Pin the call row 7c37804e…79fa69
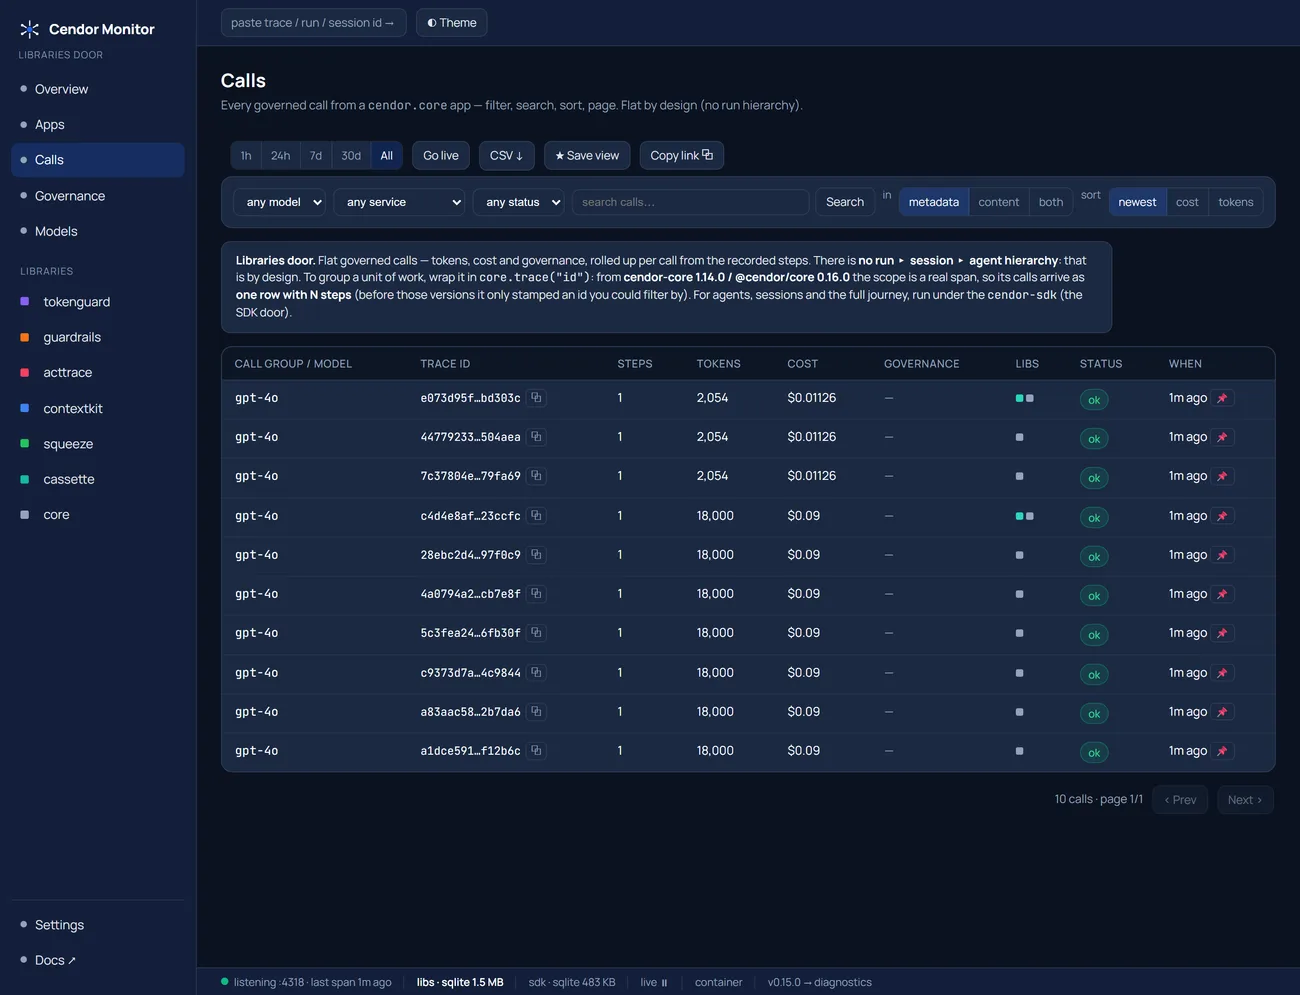The image size is (1300, 995). pyautogui.click(x=1222, y=476)
